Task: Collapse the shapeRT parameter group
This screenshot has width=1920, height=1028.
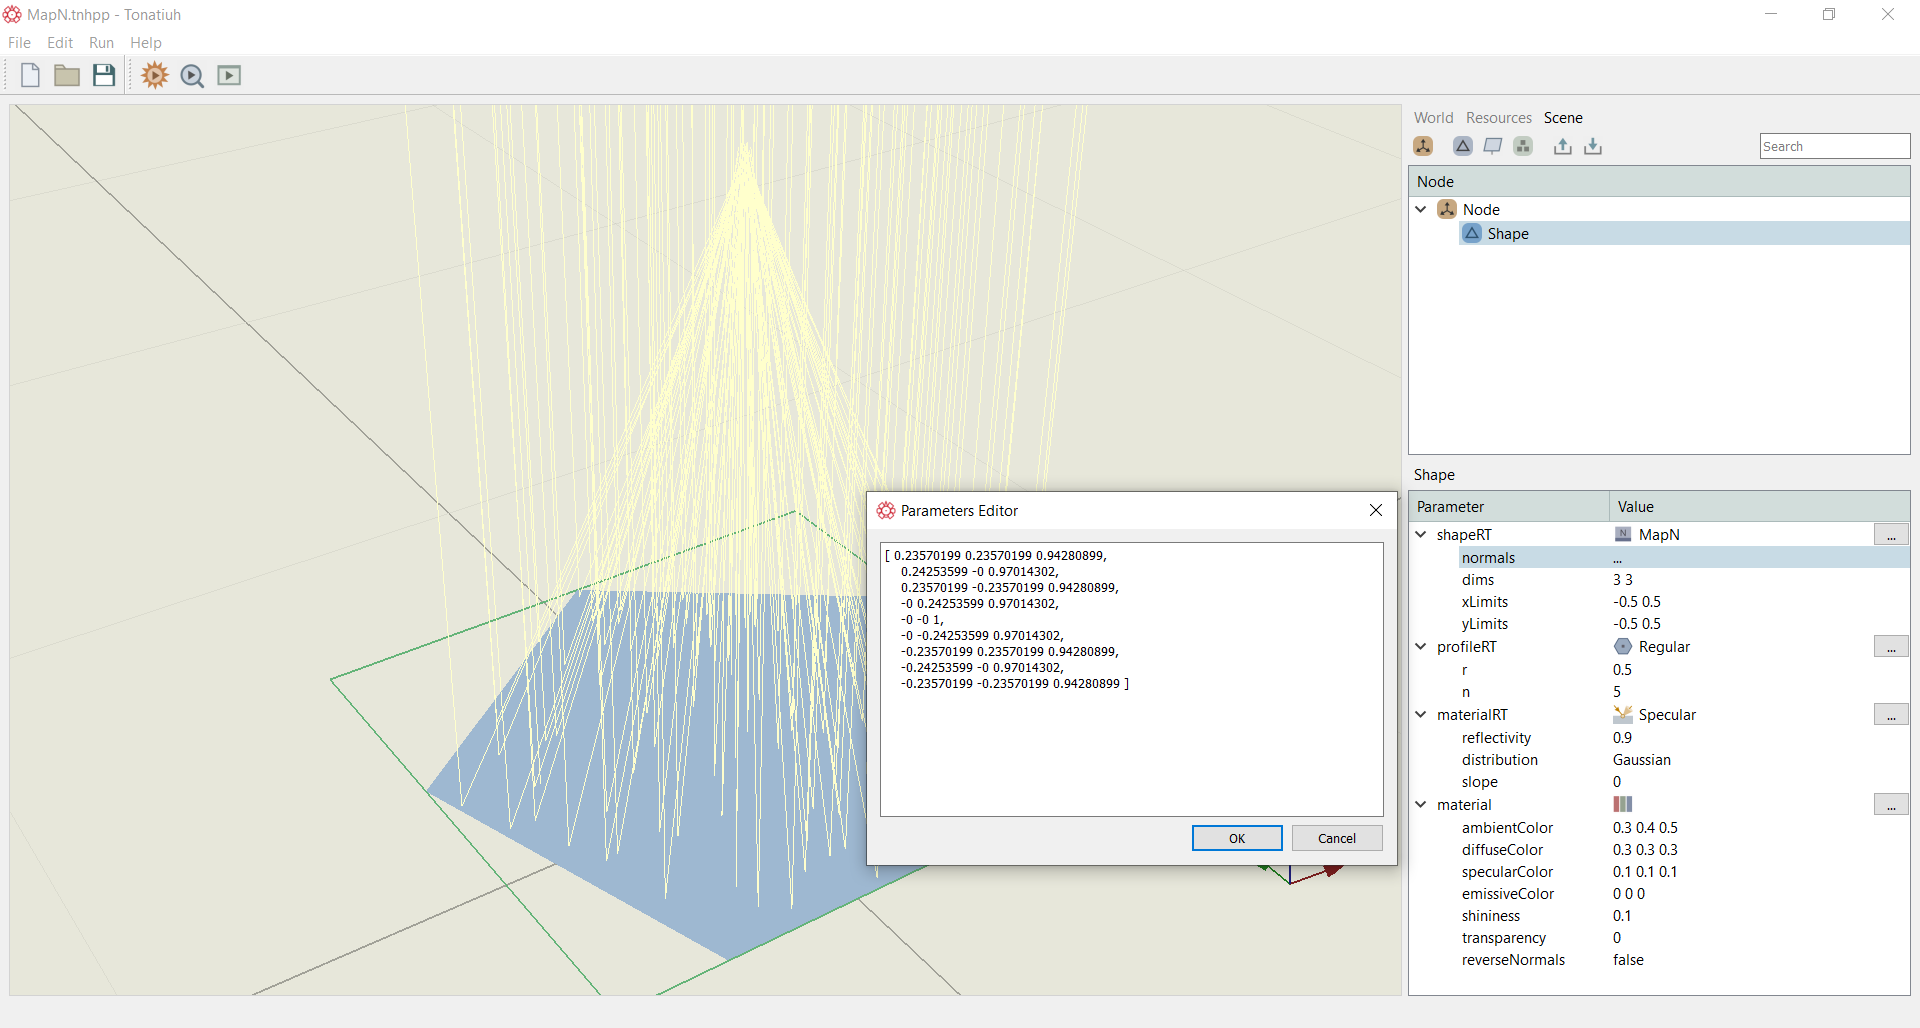Action: click(1421, 535)
